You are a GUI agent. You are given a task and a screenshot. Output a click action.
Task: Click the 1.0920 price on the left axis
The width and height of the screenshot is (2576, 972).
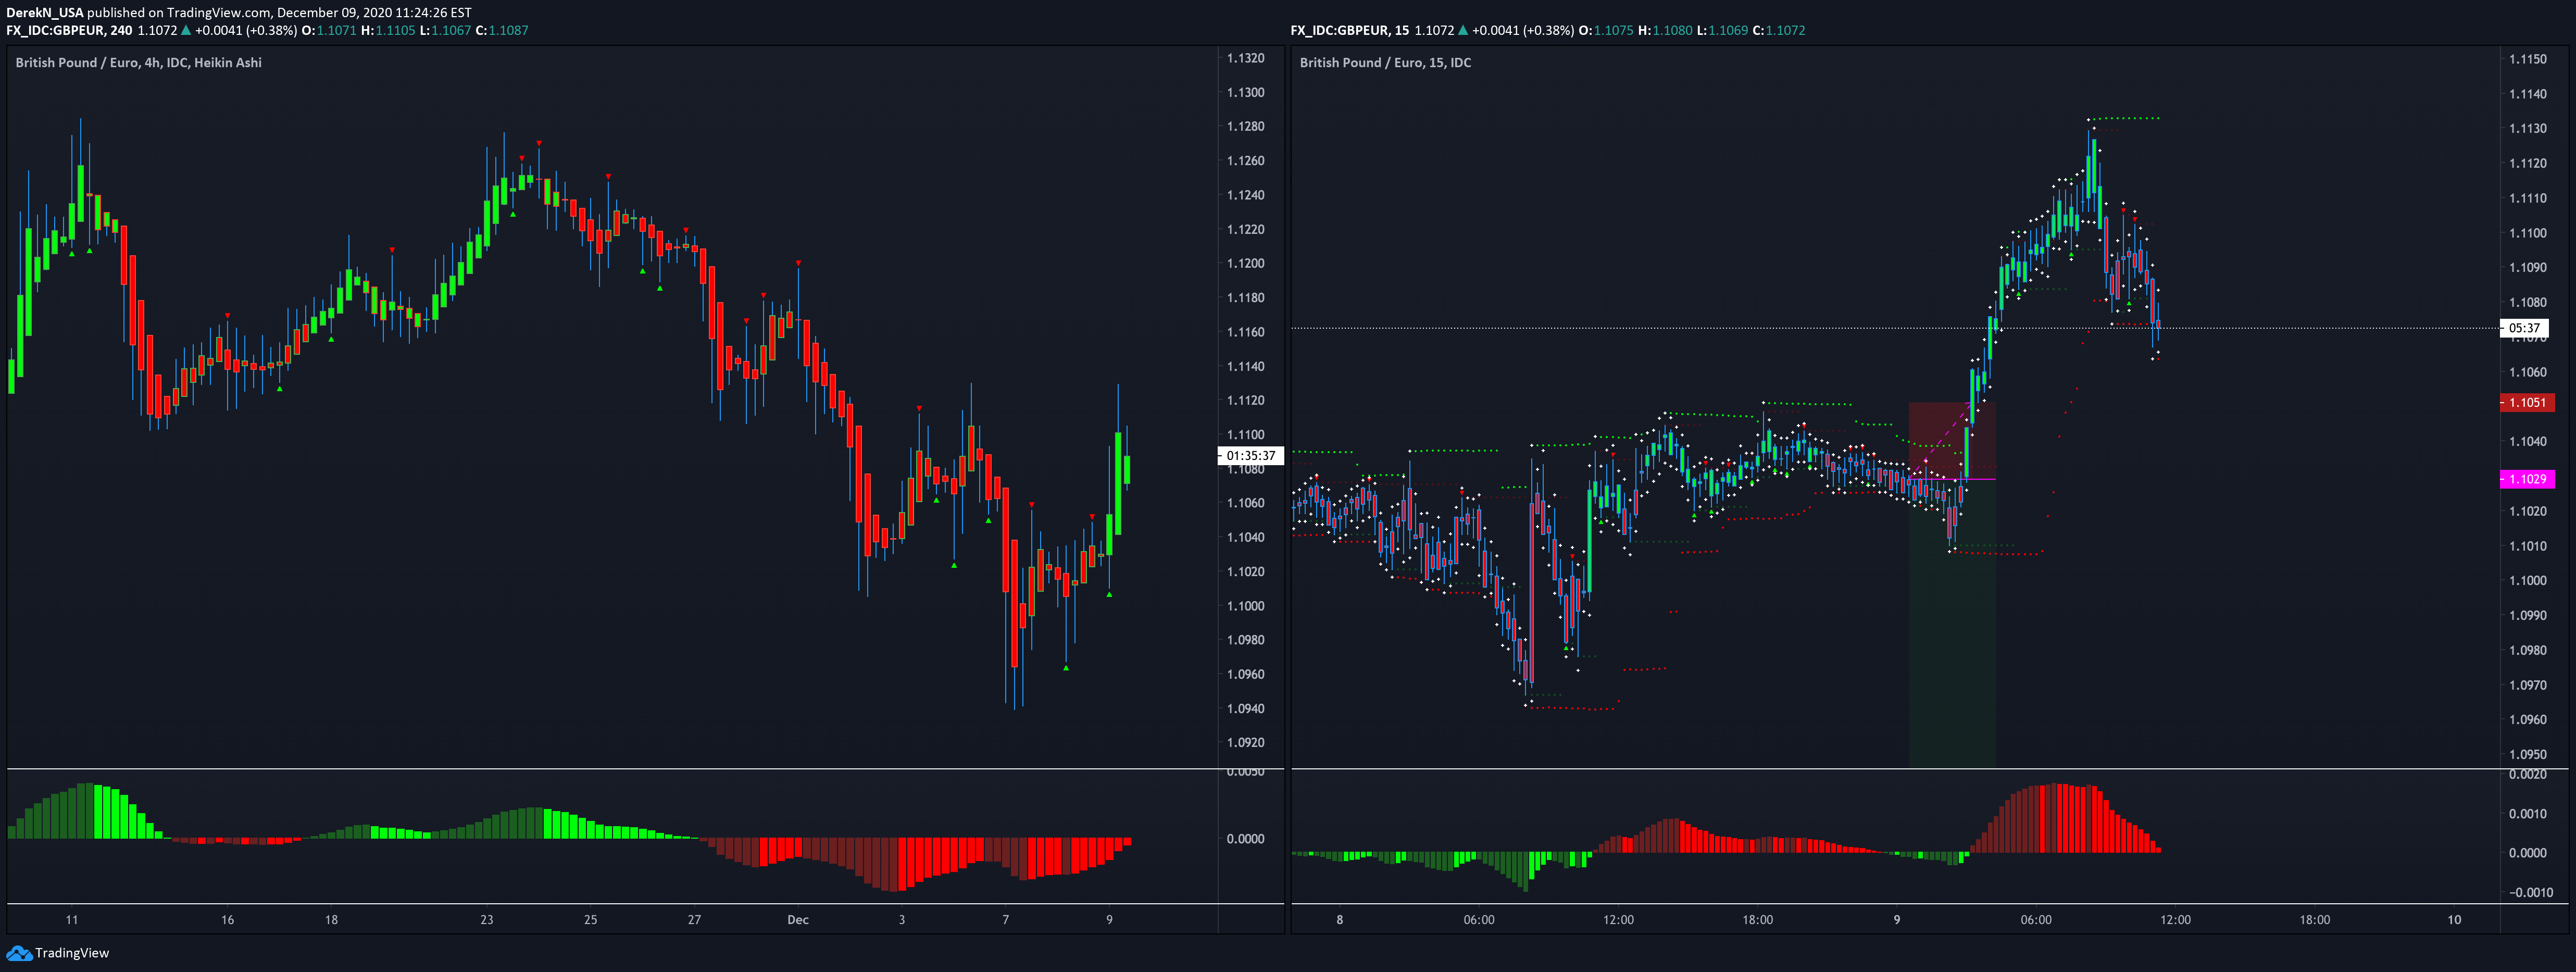click(1245, 743)
